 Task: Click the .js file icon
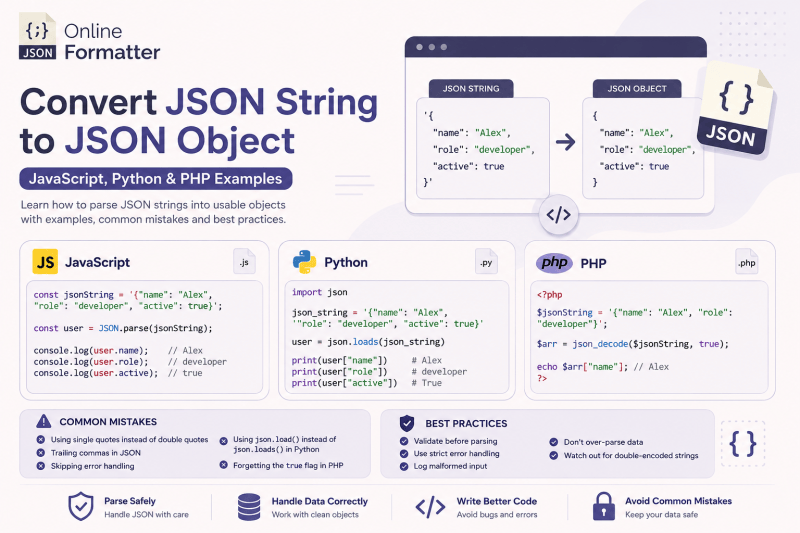click(x=244, y=262)
